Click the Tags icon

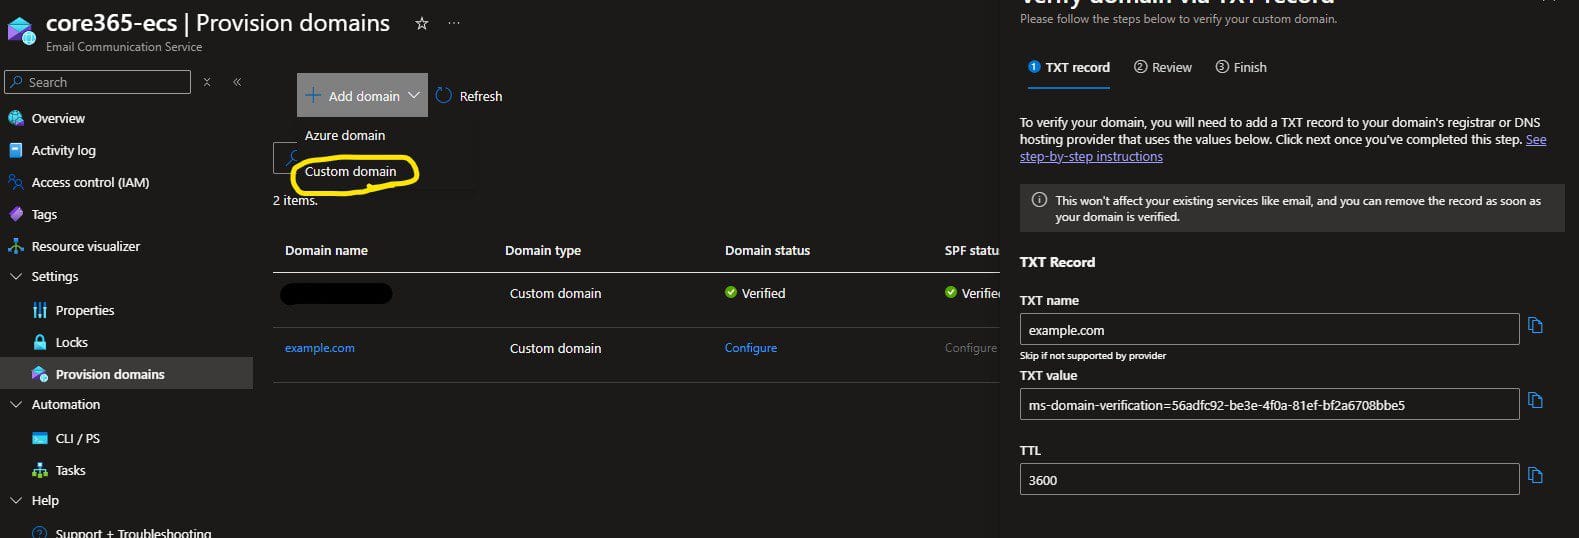pos(16,214)
